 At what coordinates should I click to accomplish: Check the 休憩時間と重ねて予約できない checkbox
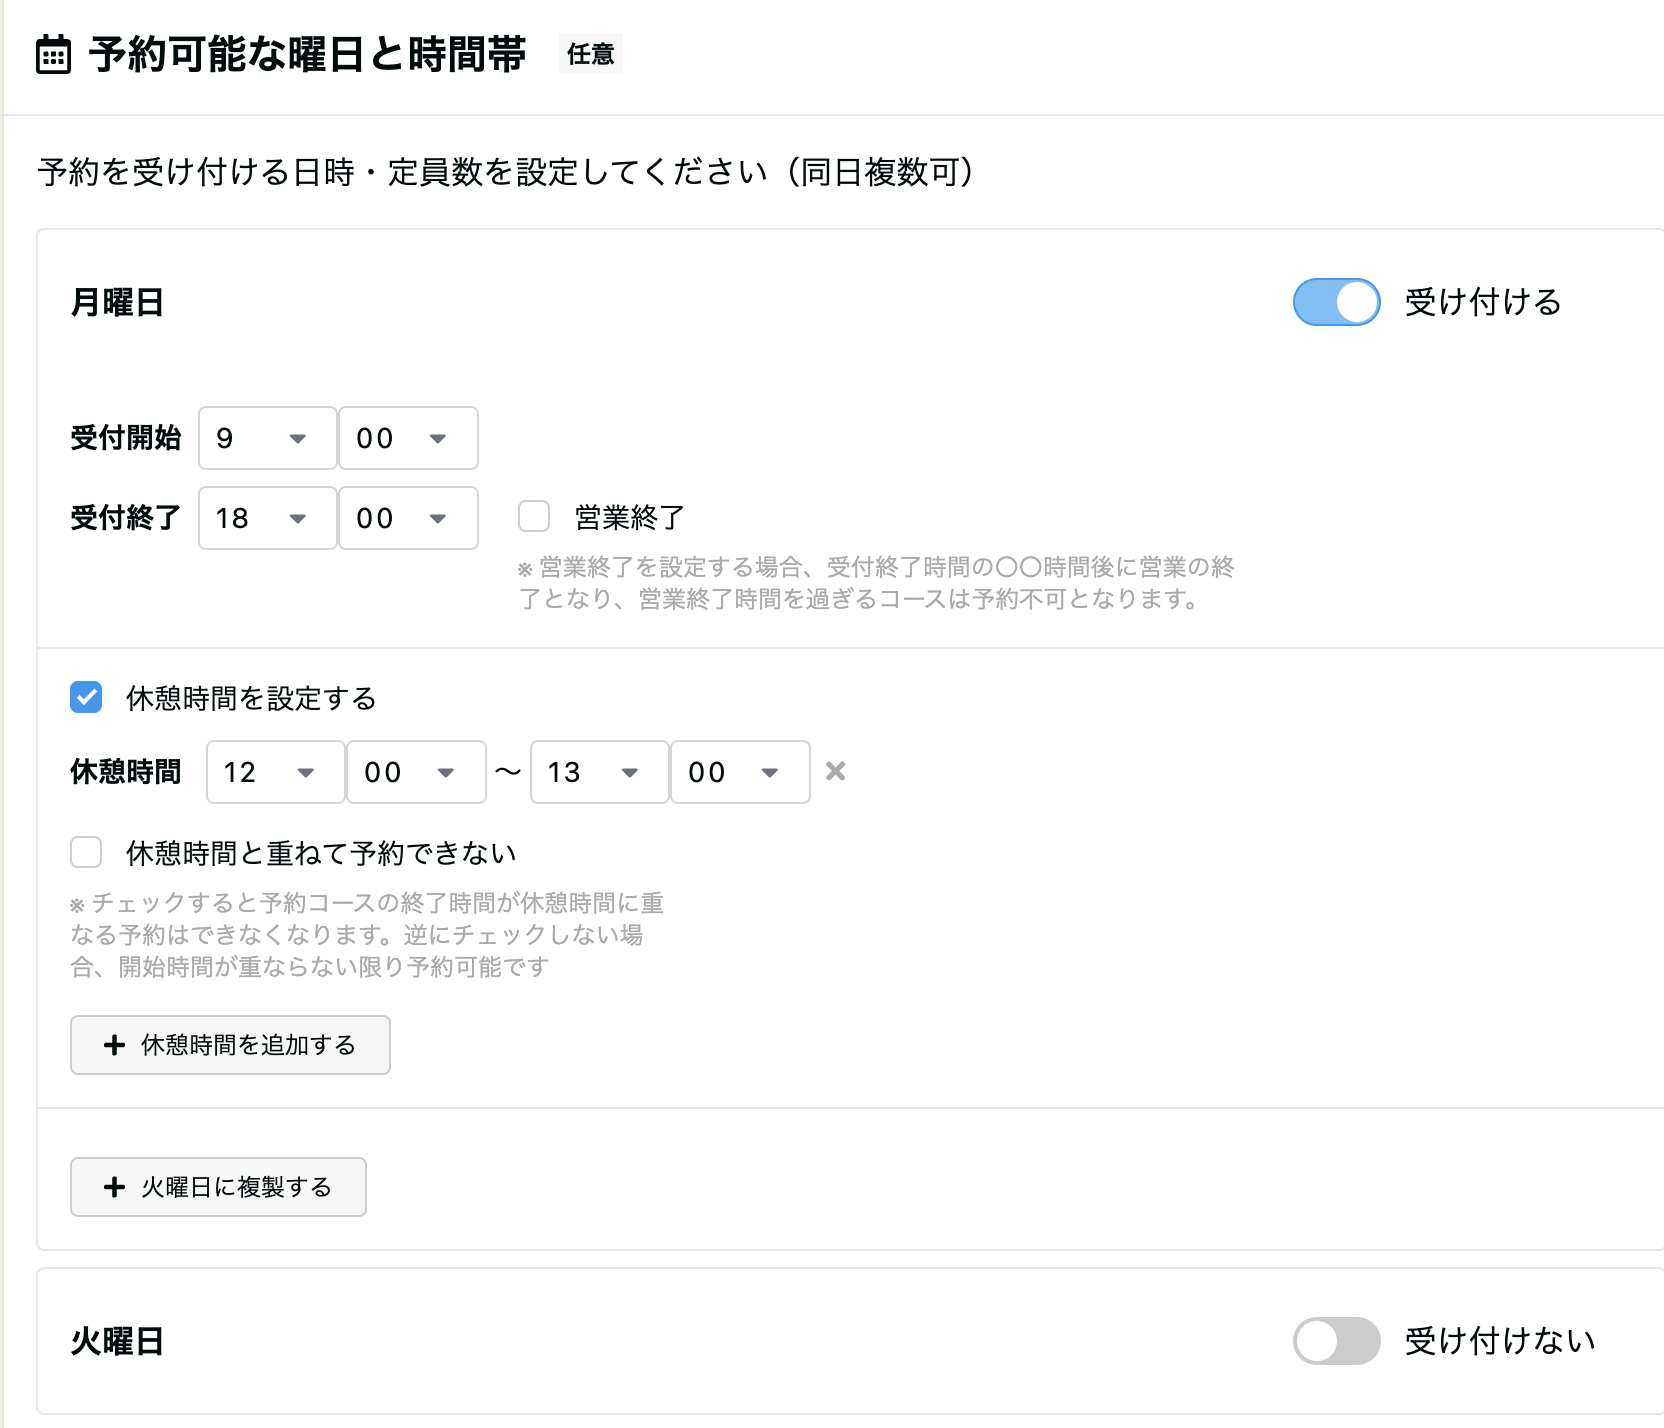86,852
